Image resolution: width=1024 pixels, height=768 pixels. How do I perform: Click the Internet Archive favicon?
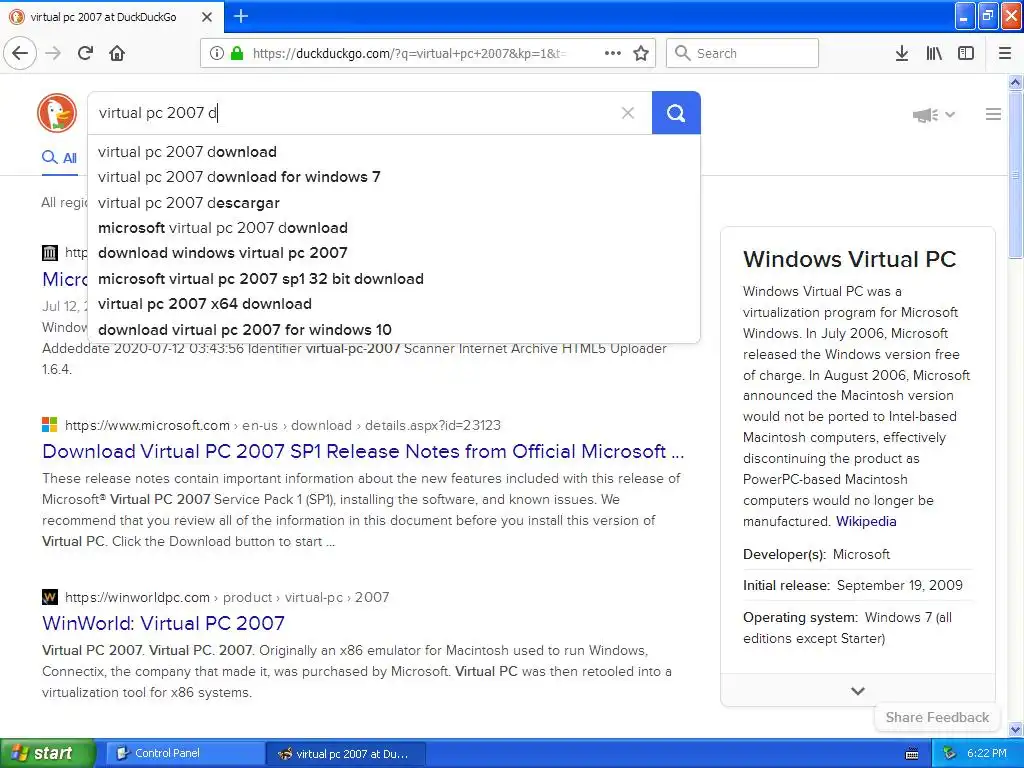click(x=50, y=253)
